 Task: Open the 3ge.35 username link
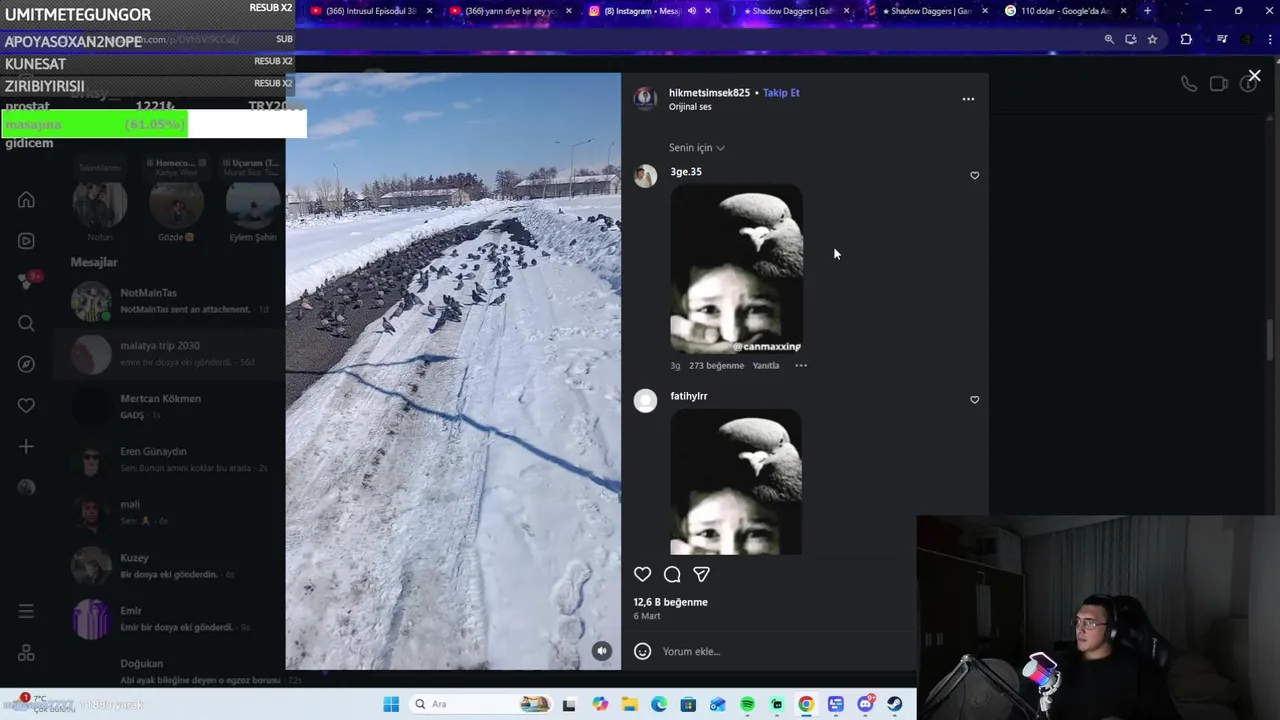click(686, 172)
